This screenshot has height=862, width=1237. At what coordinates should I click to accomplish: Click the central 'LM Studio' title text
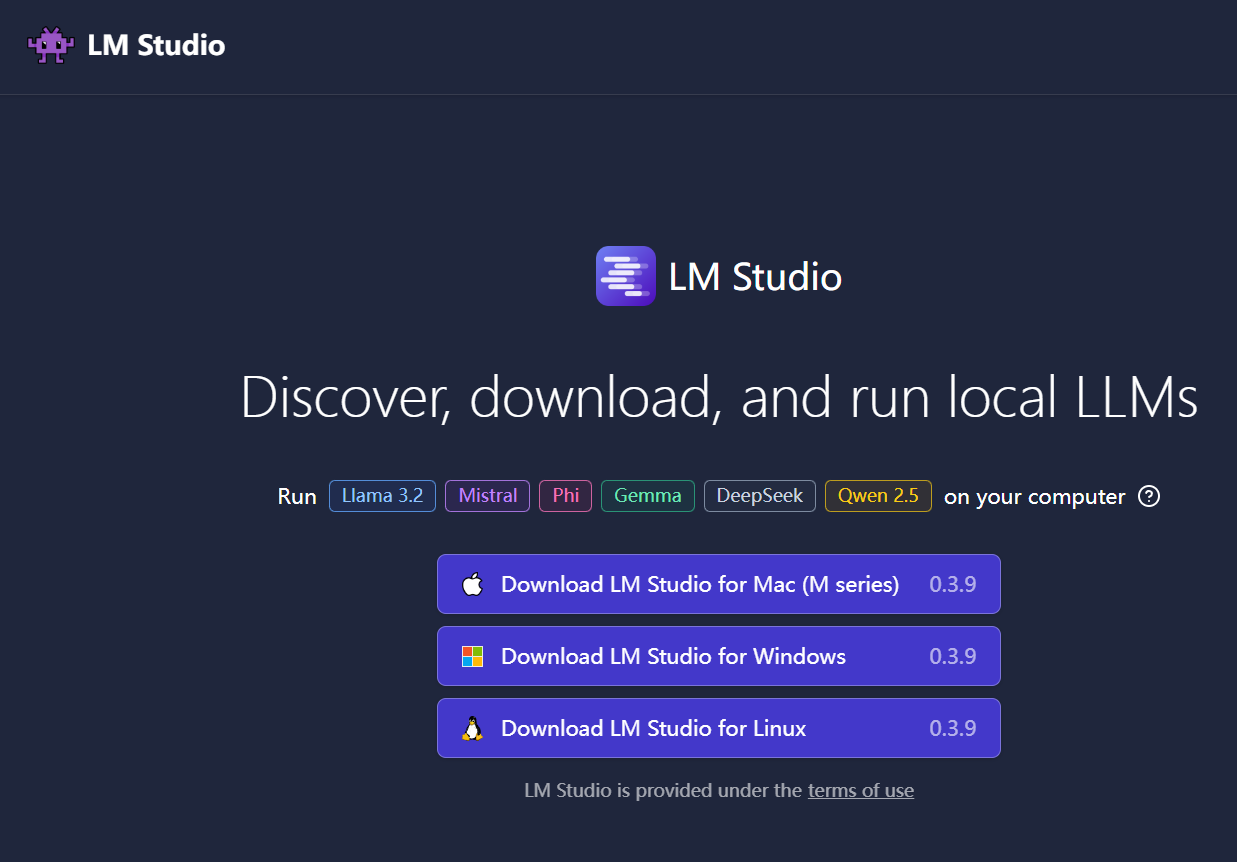(x=755, y=277)
